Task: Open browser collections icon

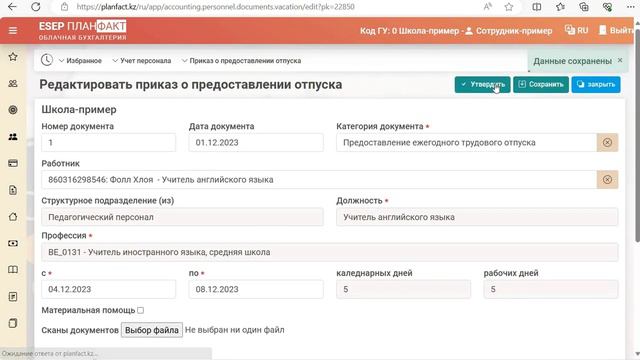Action: click(x=584, y=7)
